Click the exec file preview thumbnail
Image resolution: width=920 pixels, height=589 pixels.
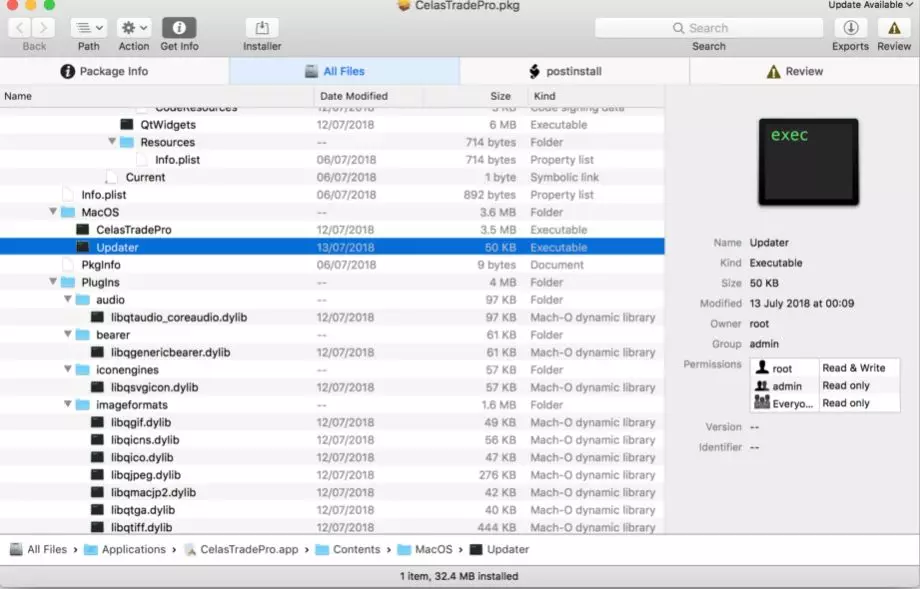(x=807, y=162)
